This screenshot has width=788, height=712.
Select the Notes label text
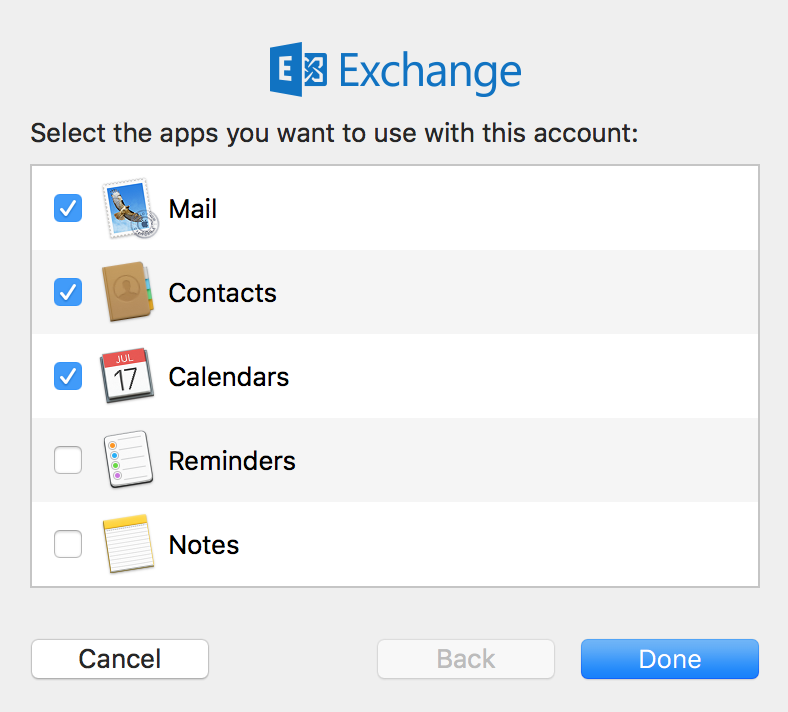pos(204,545)
